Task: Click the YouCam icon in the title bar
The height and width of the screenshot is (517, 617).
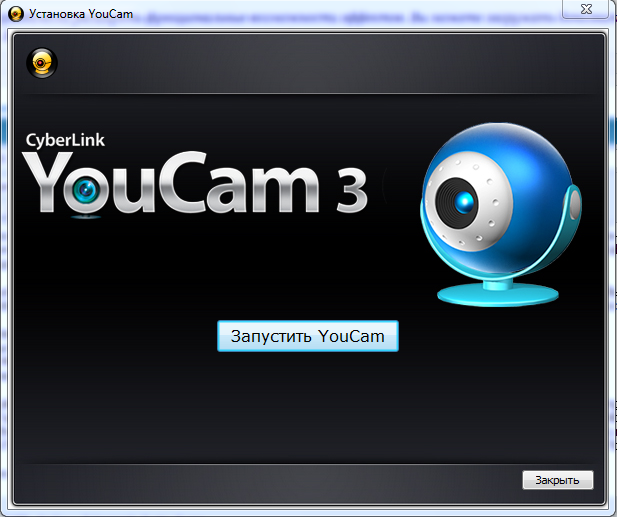Action: click(x=16, y=14)
